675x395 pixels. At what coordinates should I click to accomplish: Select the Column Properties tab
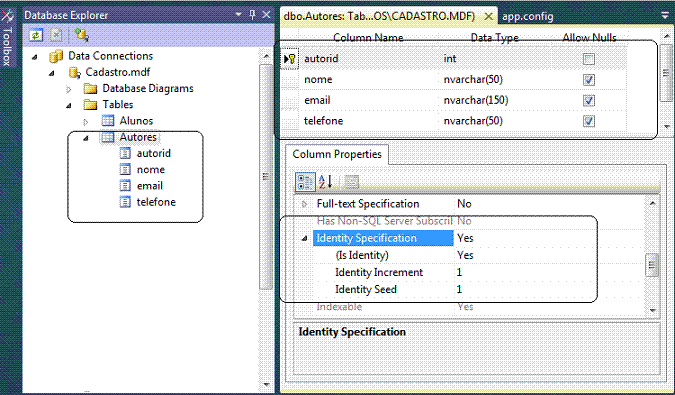tap(337, 154)
